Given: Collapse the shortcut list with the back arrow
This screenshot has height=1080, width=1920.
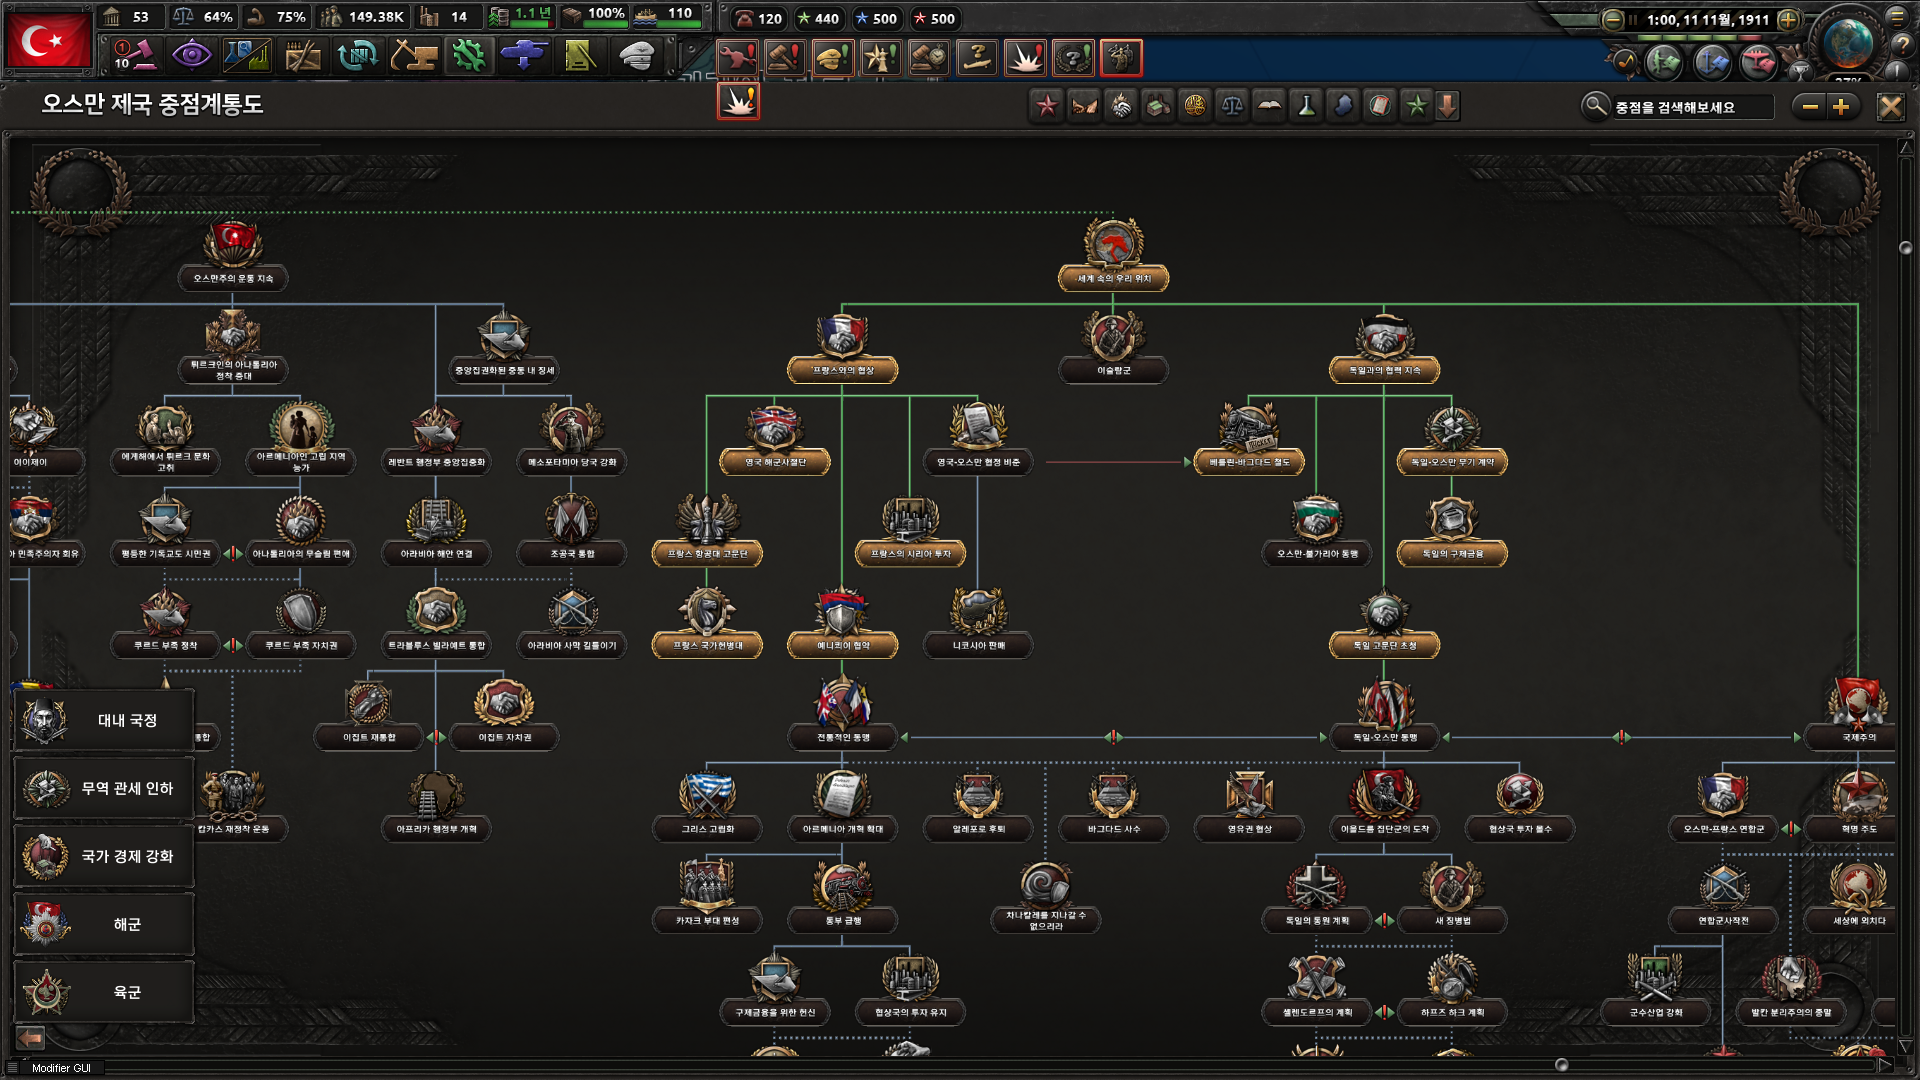Looking at the screenshot, I should point(30,1037).
